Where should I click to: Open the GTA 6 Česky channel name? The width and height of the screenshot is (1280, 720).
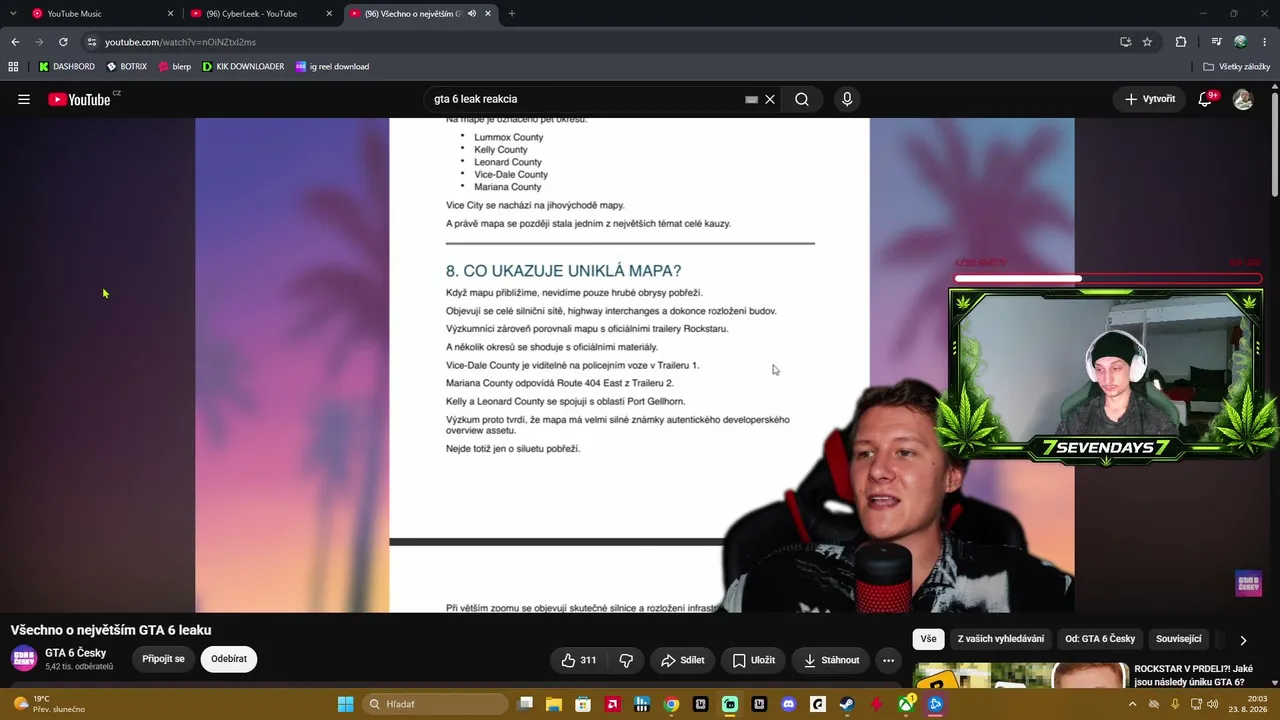pos(75,653)
